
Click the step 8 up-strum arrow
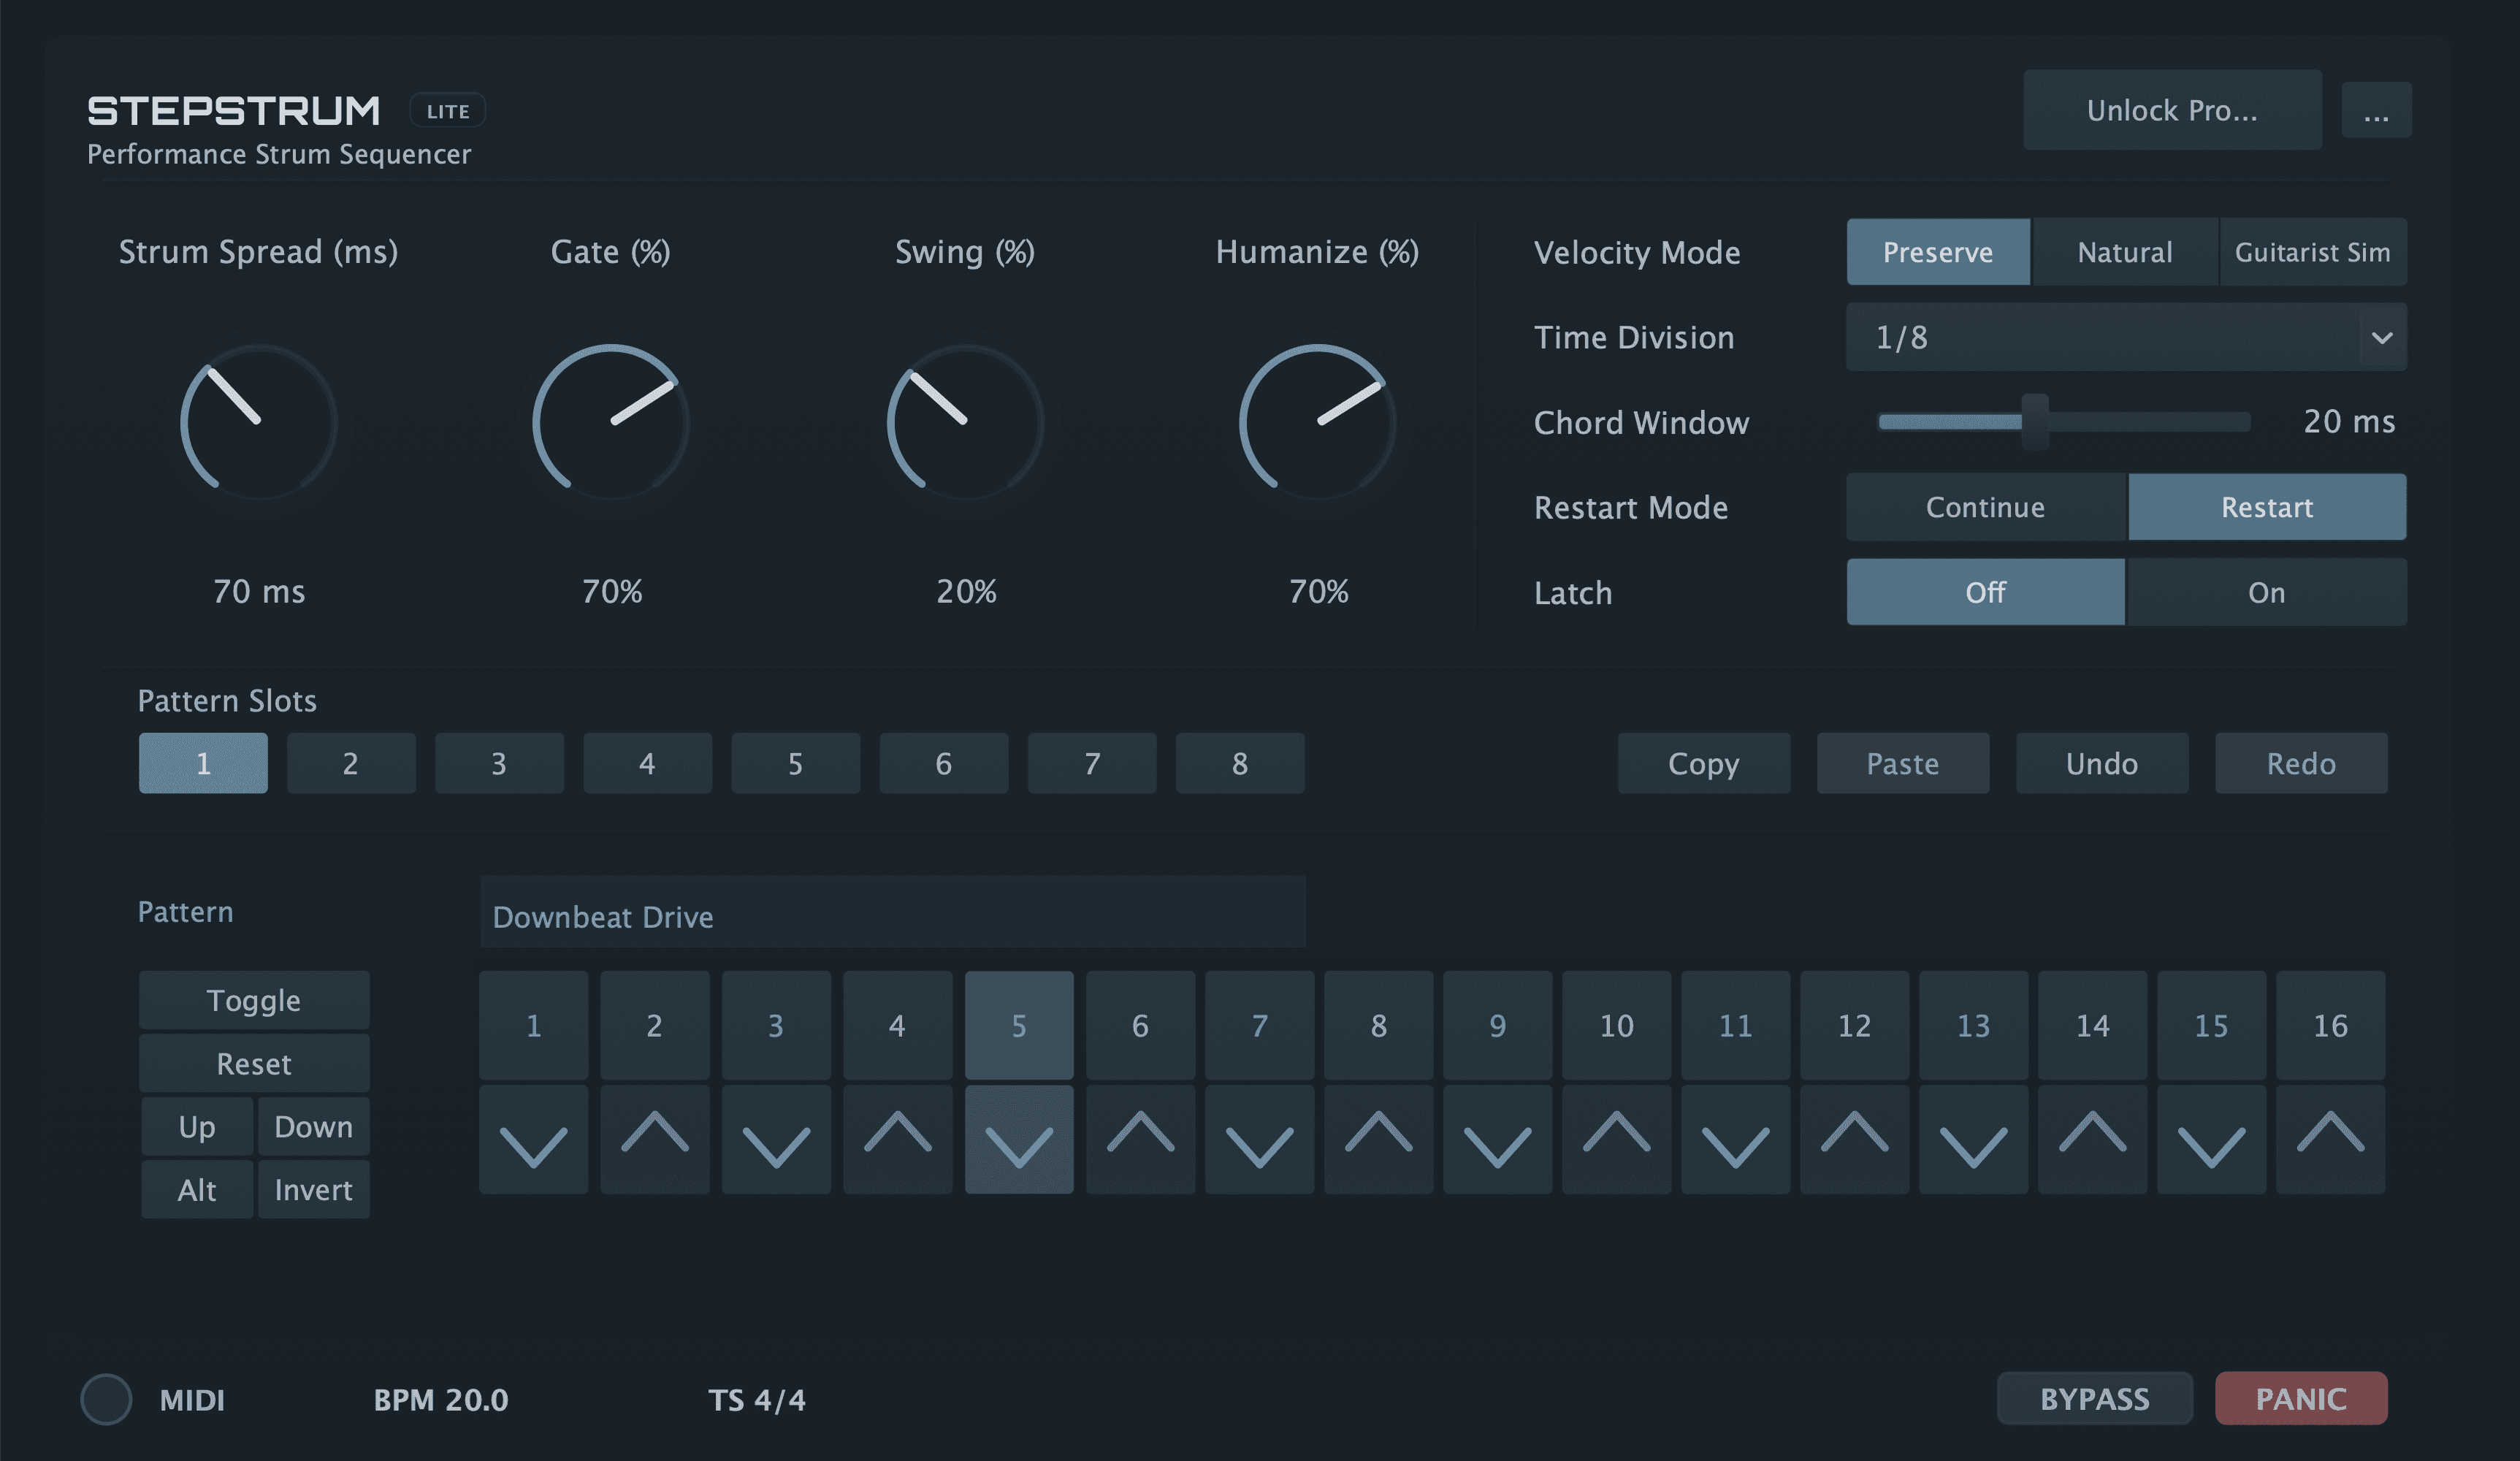(1378, 1139)
